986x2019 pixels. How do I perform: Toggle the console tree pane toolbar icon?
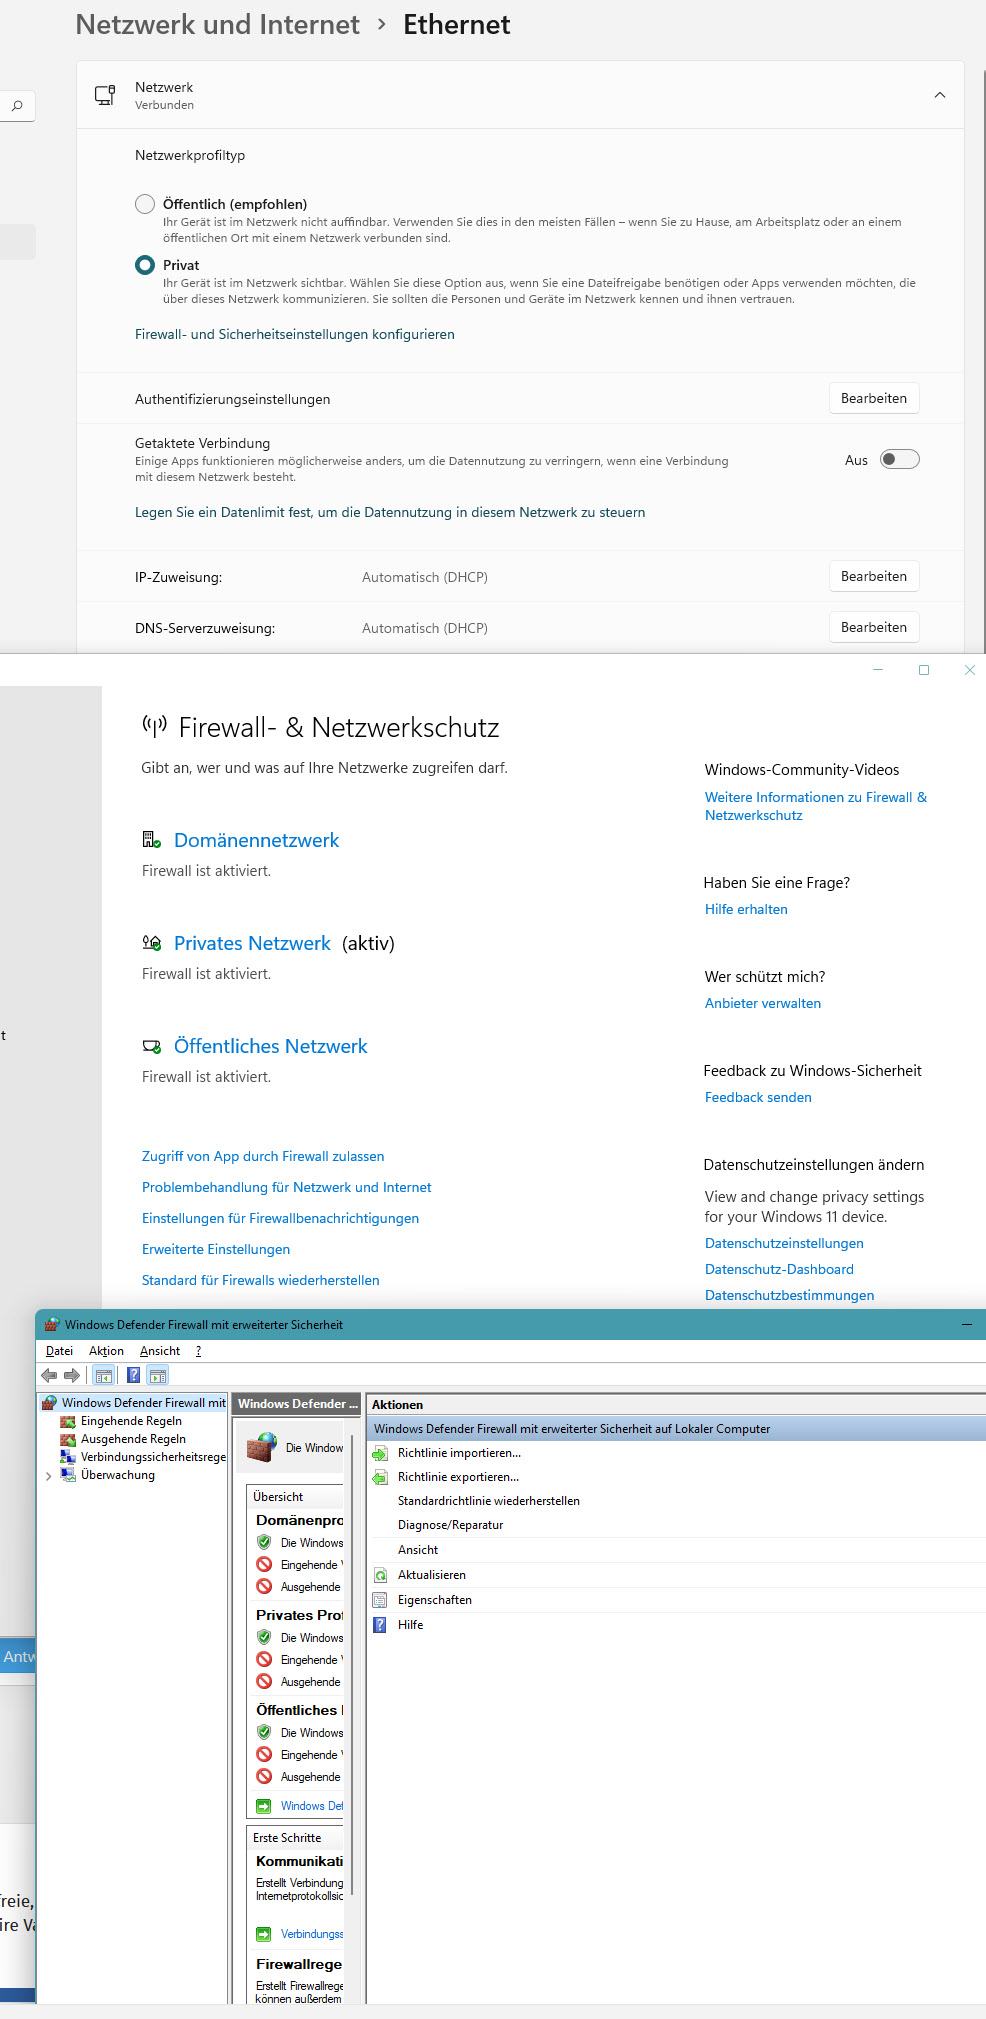coord(104,1375)
